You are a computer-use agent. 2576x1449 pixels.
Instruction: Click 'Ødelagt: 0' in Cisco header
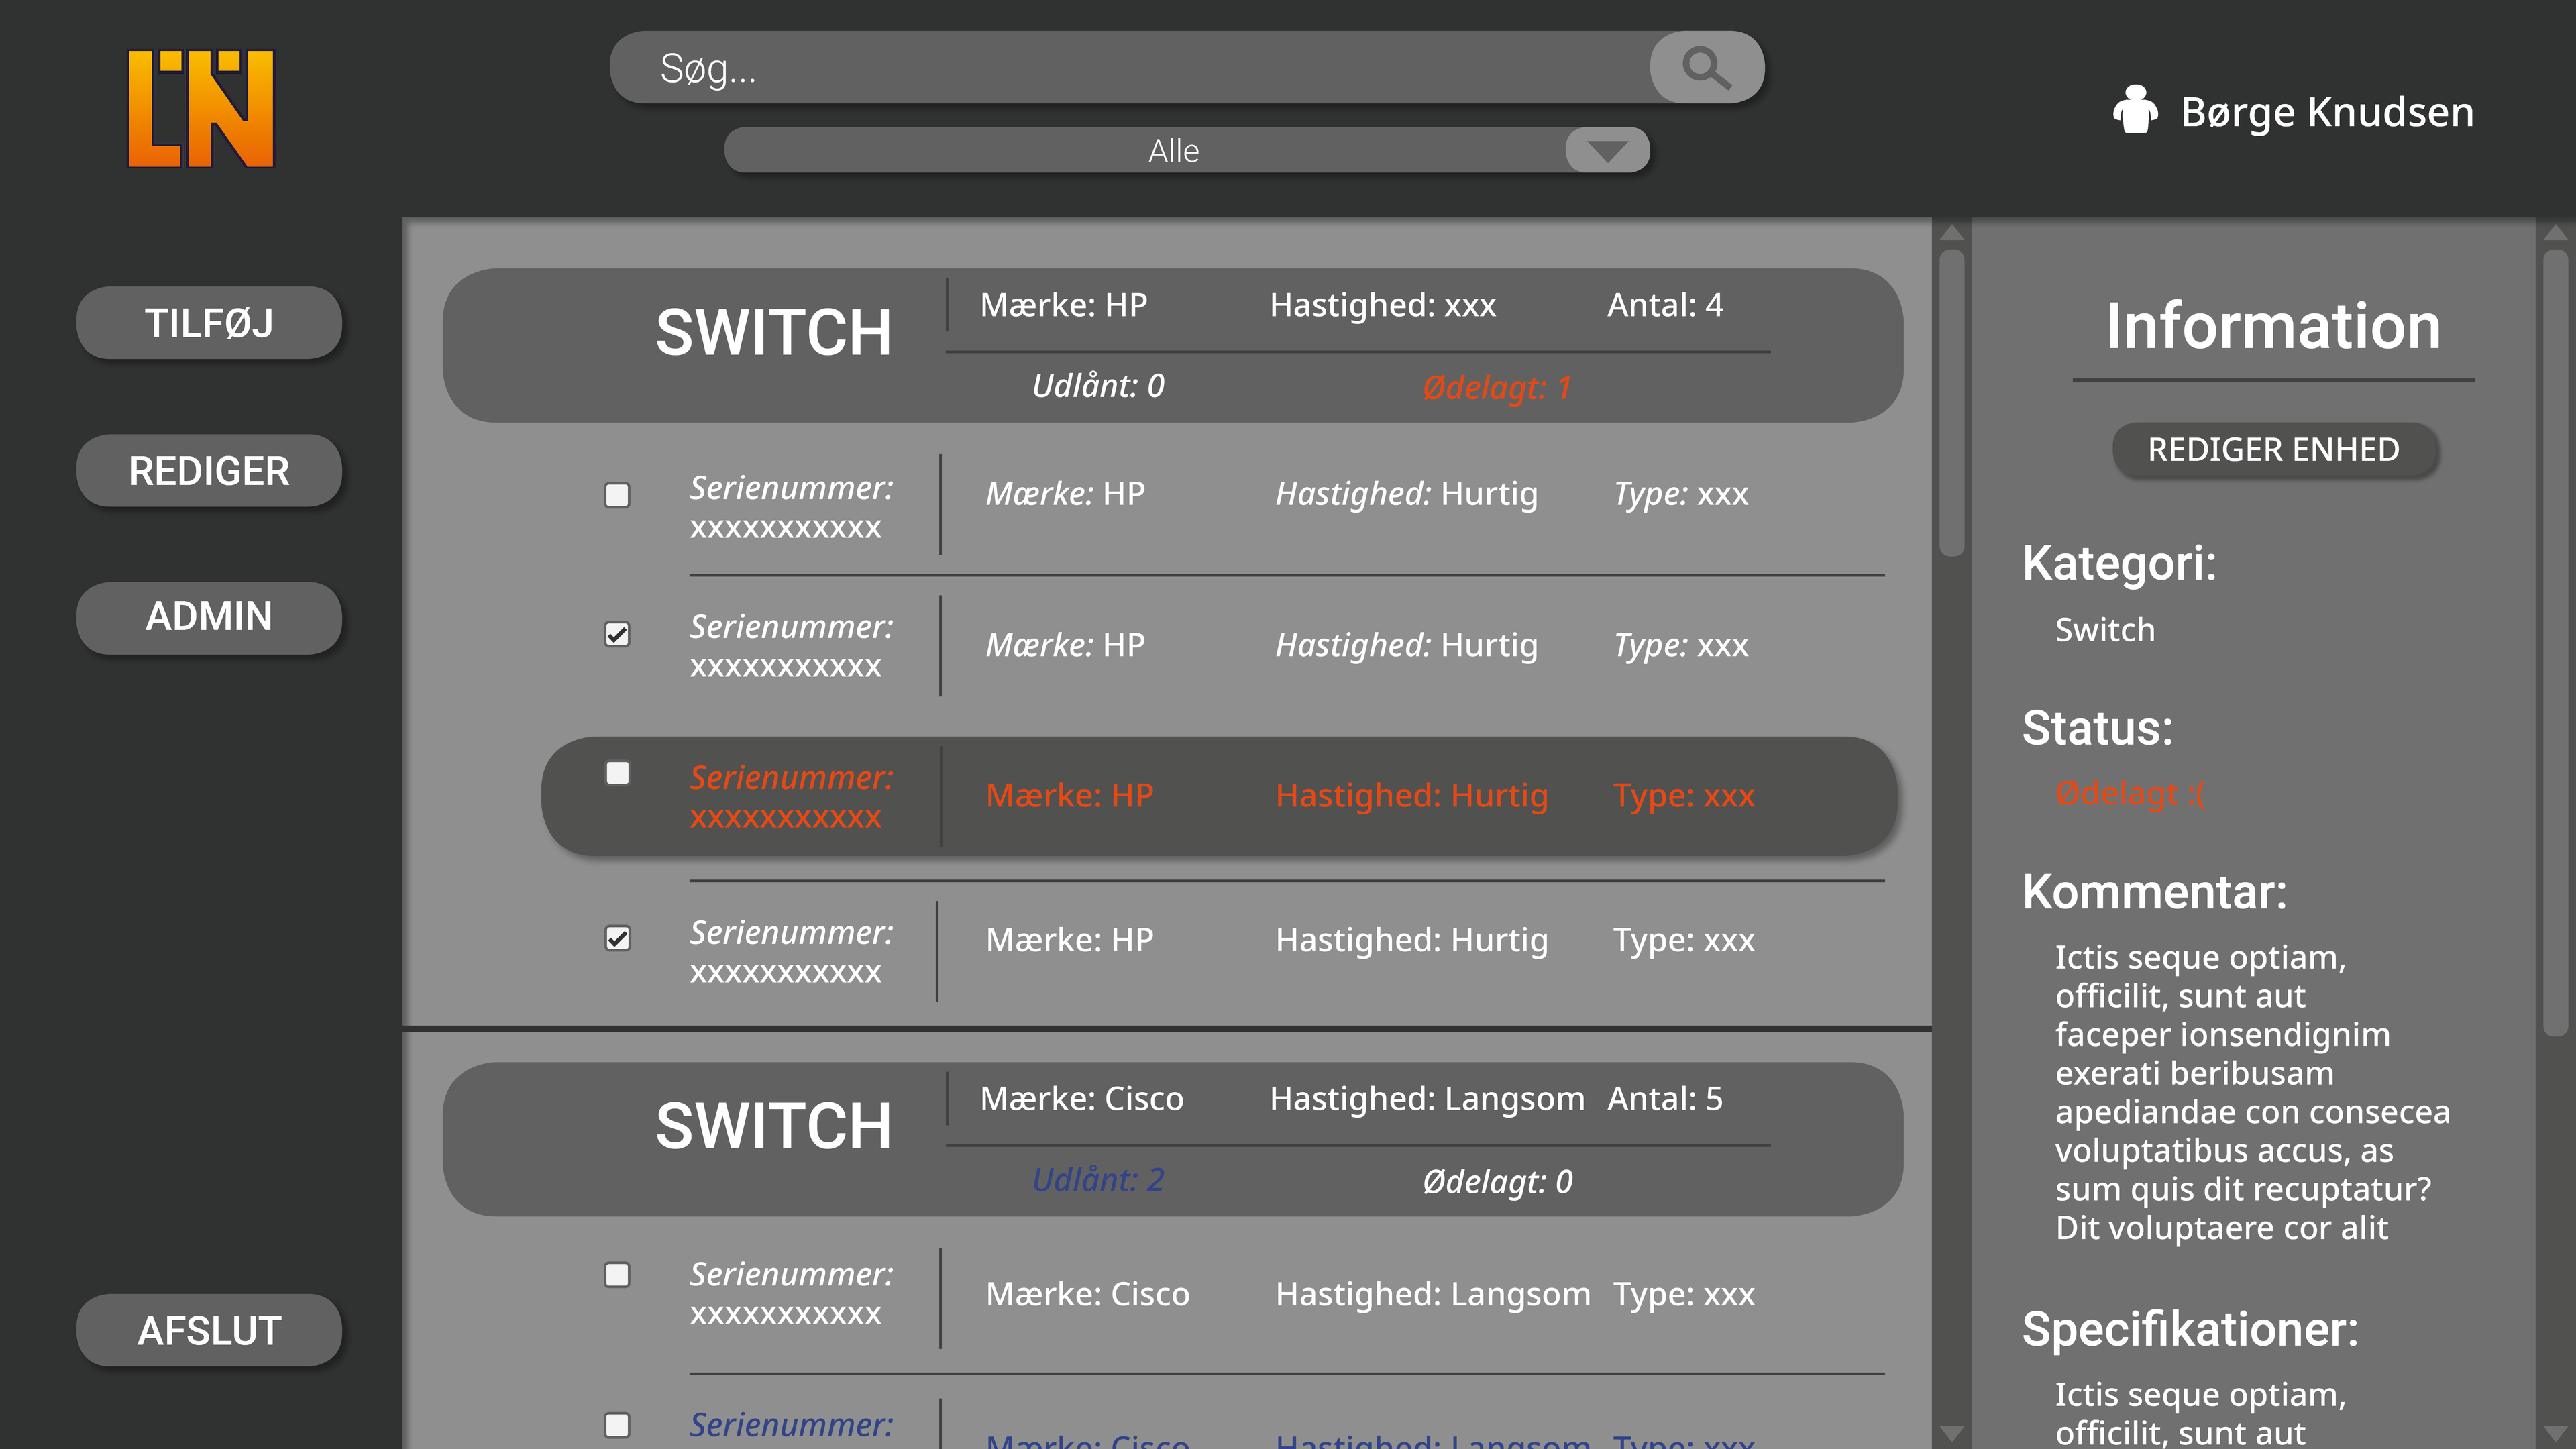coord(1497,1182)
